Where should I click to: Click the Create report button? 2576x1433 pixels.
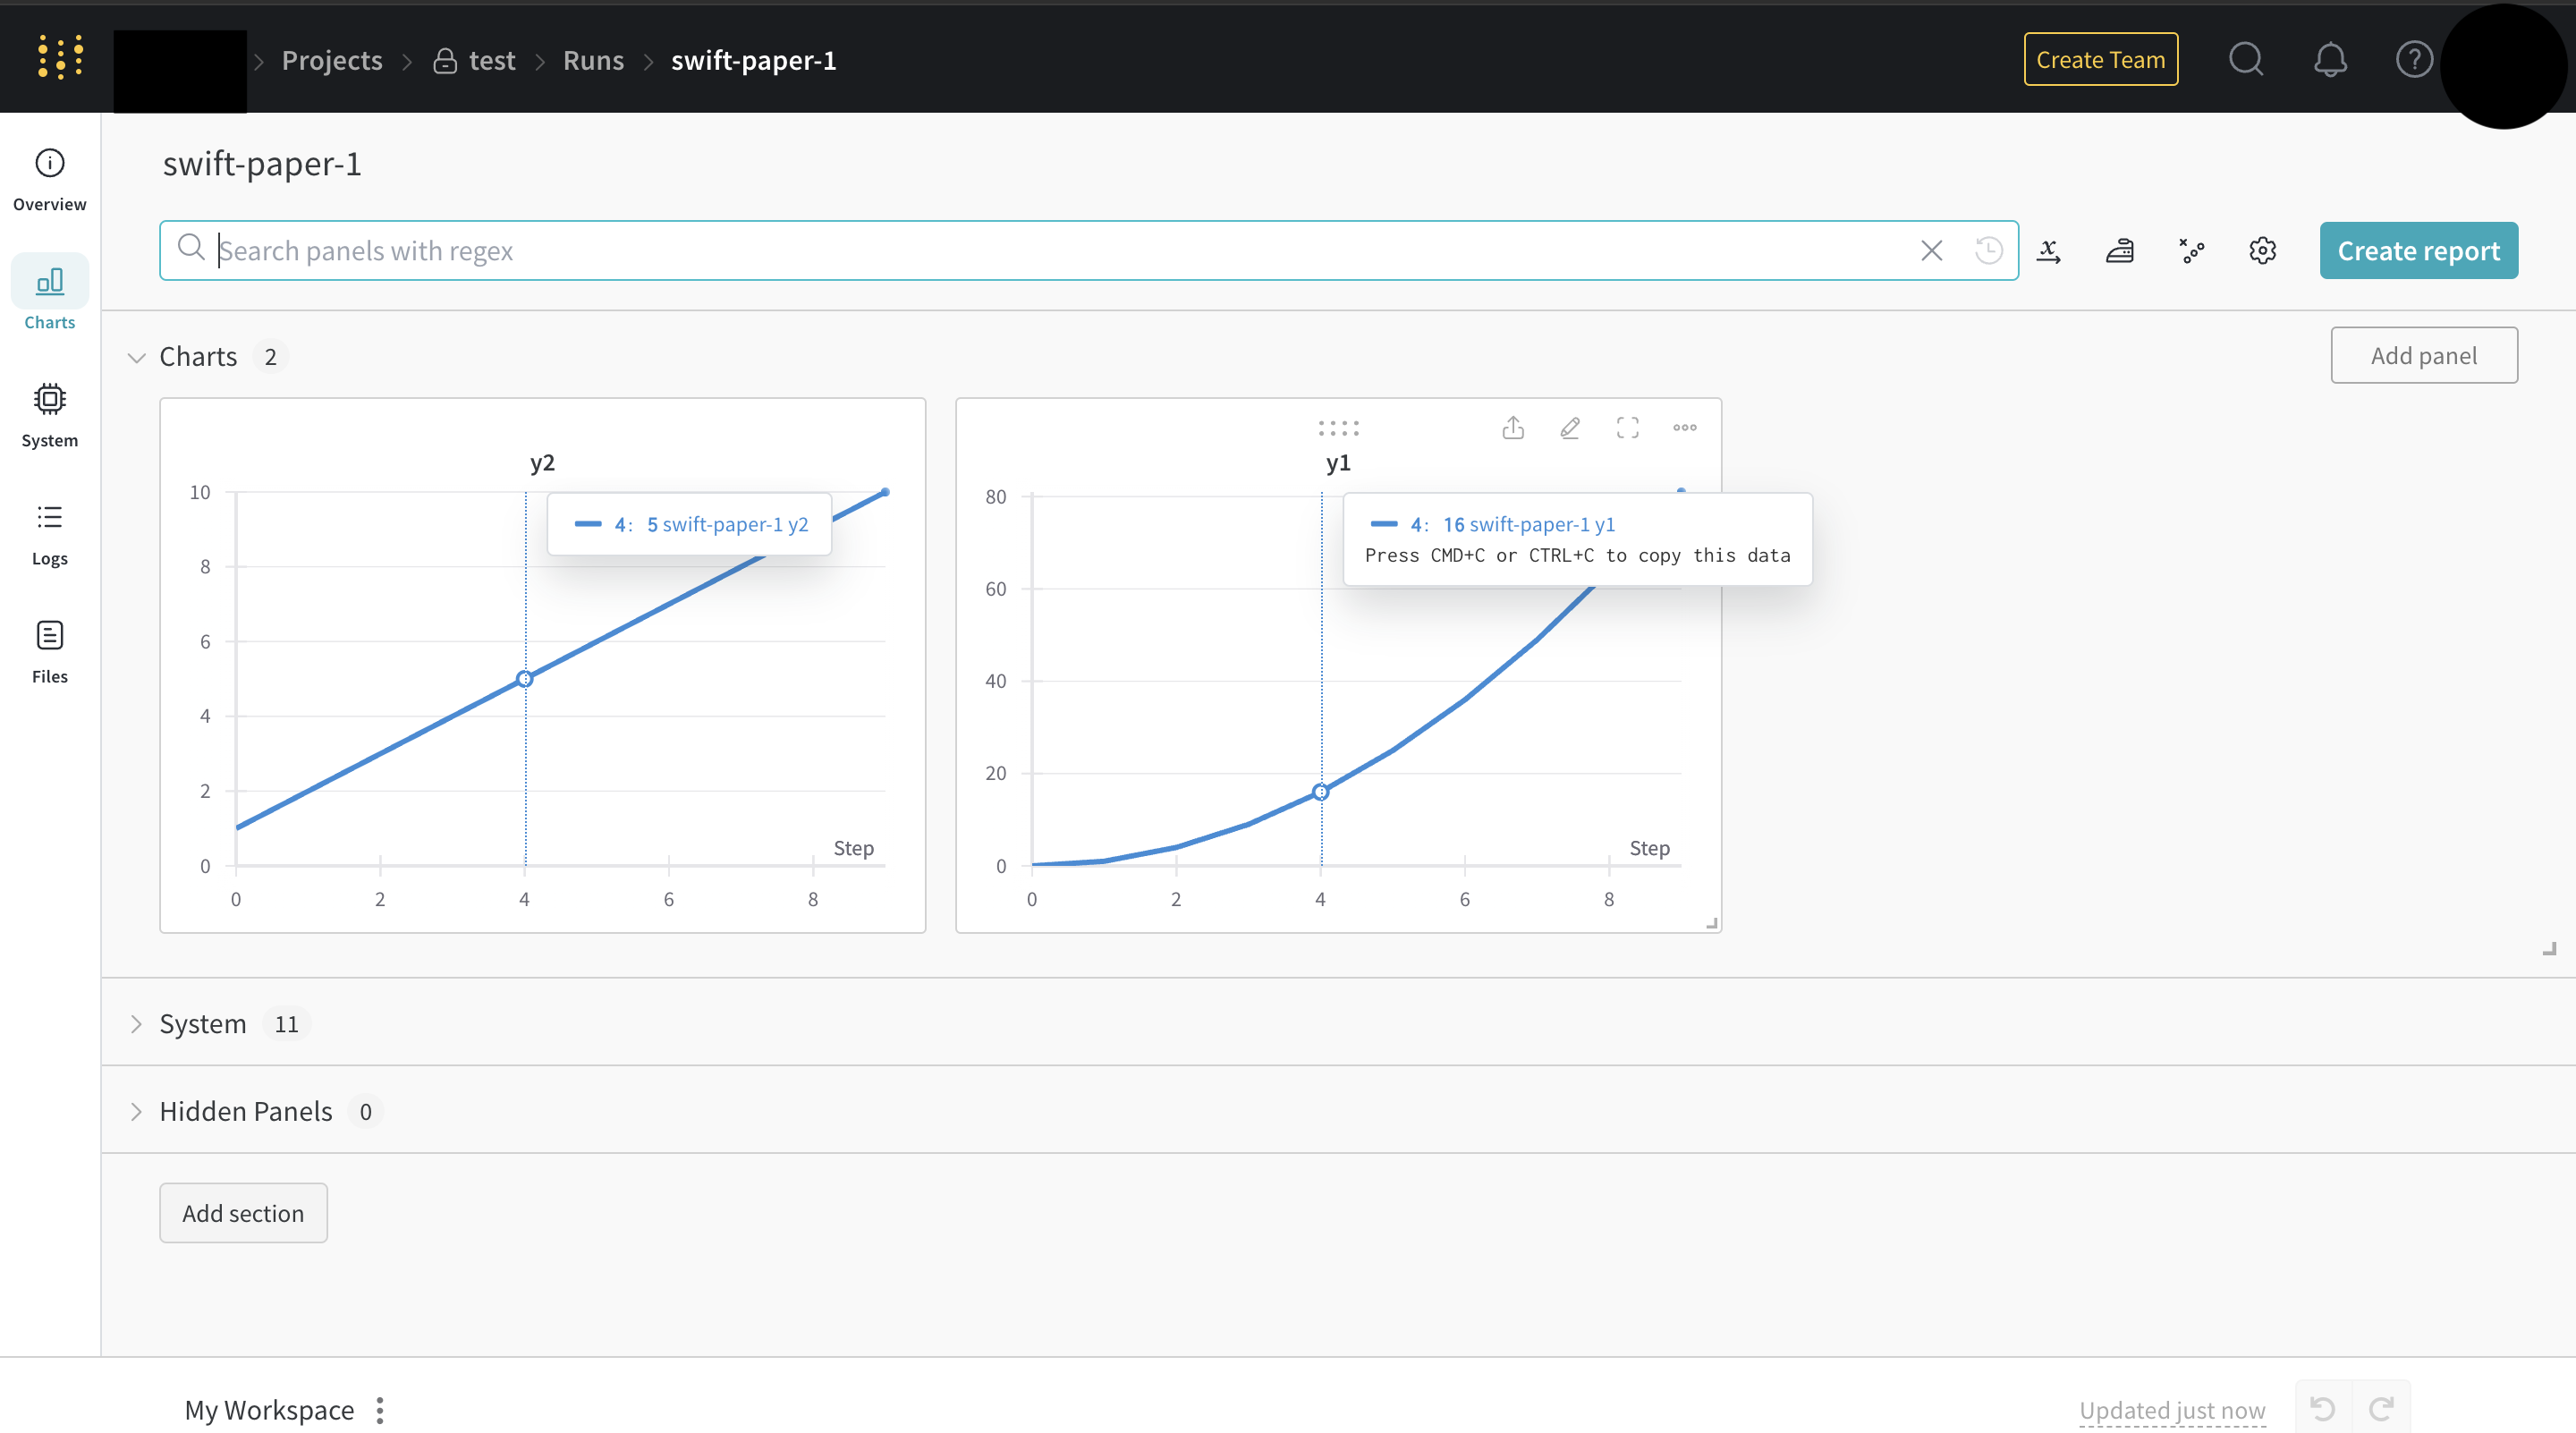pos(2418,251)
